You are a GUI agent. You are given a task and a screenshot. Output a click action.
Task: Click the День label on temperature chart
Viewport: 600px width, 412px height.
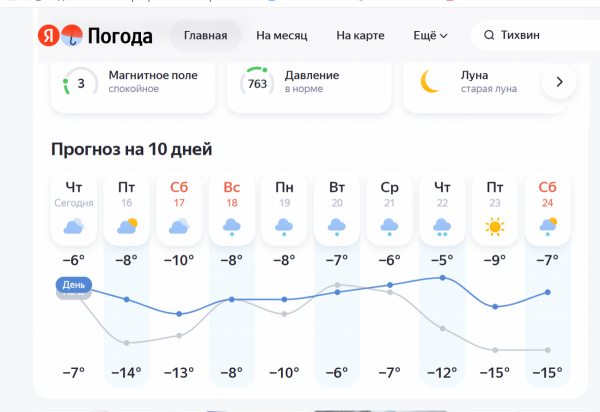coord(73,285)
